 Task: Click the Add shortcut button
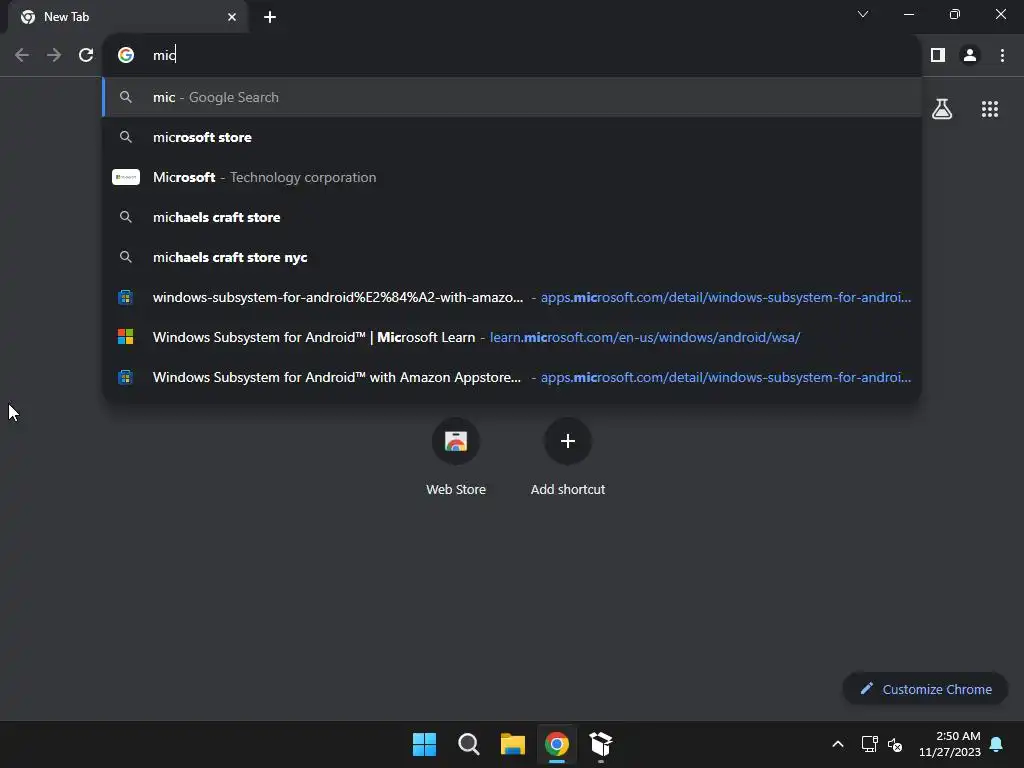568,457
